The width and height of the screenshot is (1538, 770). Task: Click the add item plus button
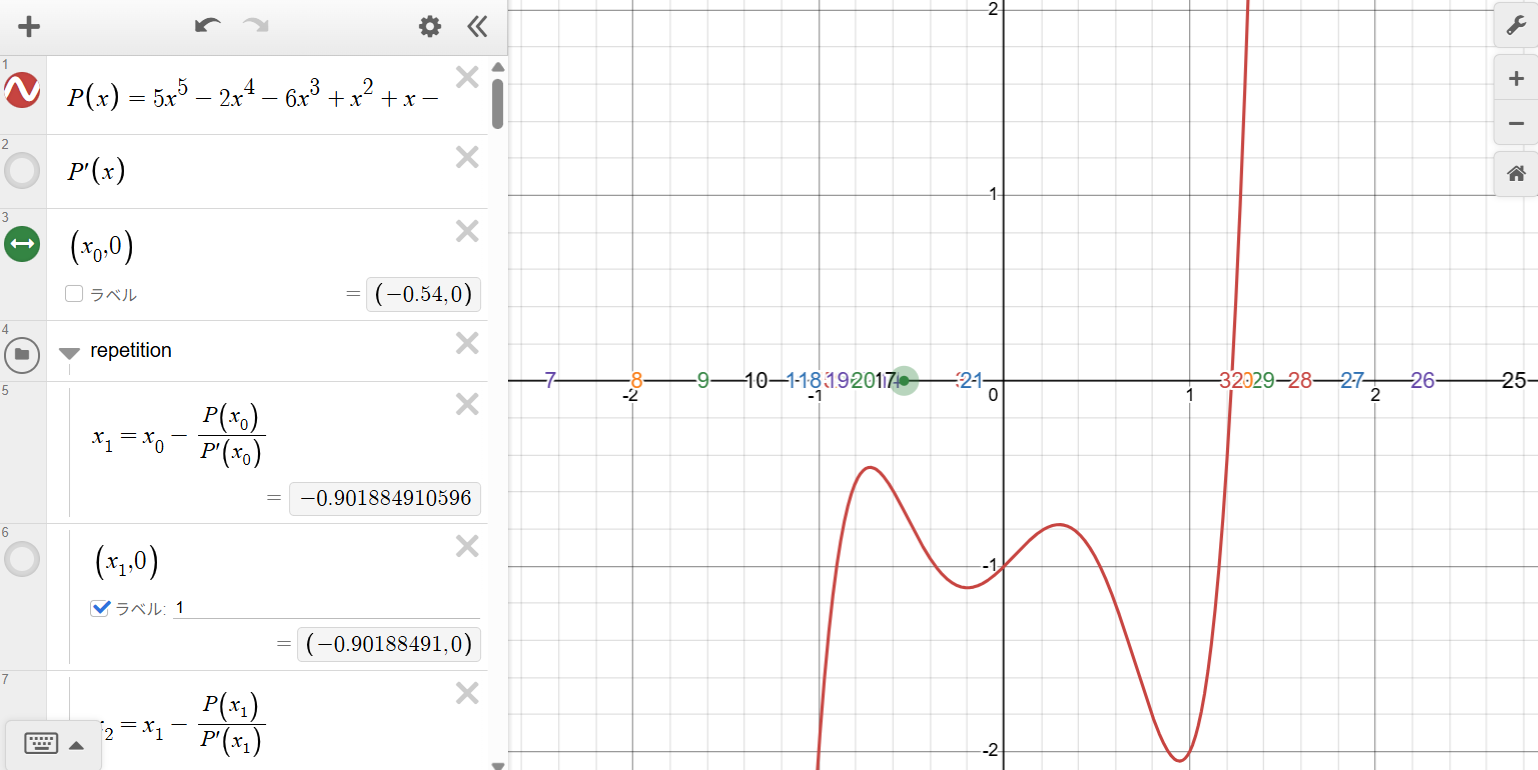(29, 27)
